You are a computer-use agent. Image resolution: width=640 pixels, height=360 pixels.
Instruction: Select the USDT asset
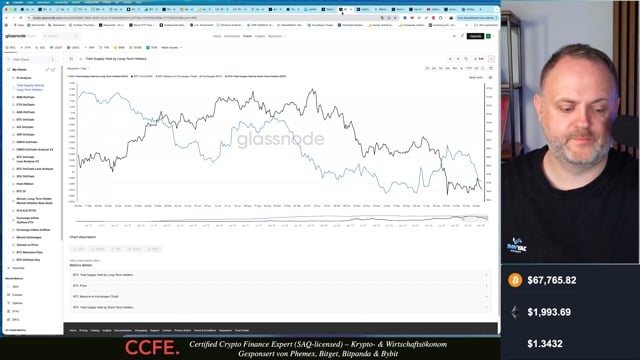point(56,48)
